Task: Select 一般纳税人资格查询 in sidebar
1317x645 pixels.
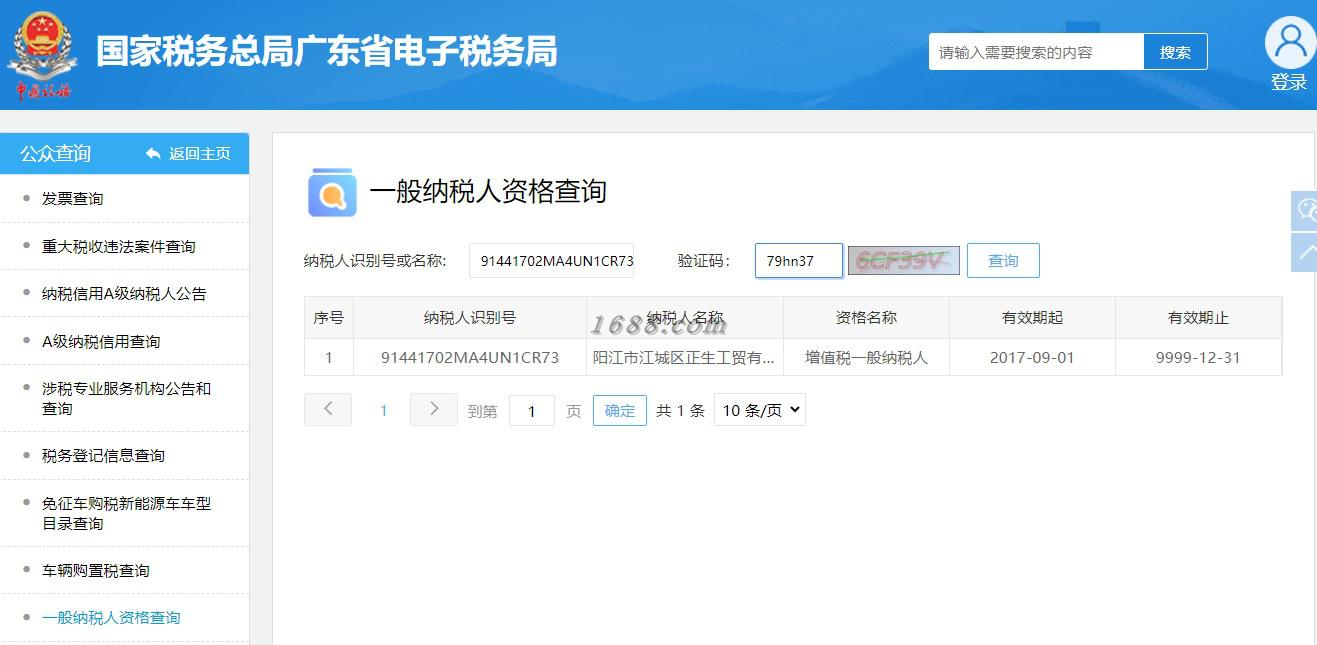Action: tap(111, 618)
